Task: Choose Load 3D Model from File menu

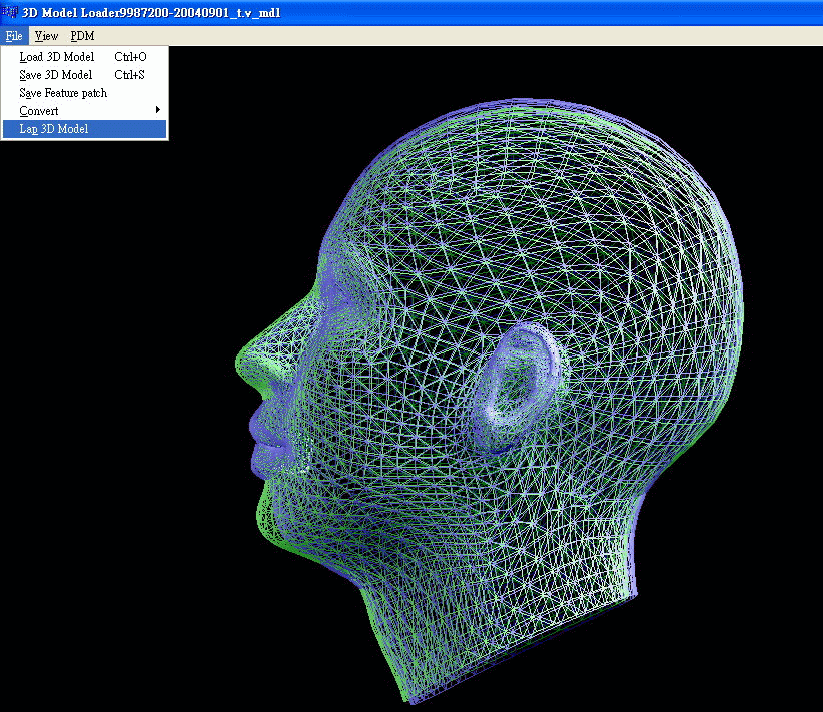Action: click(x=57, y=57)
